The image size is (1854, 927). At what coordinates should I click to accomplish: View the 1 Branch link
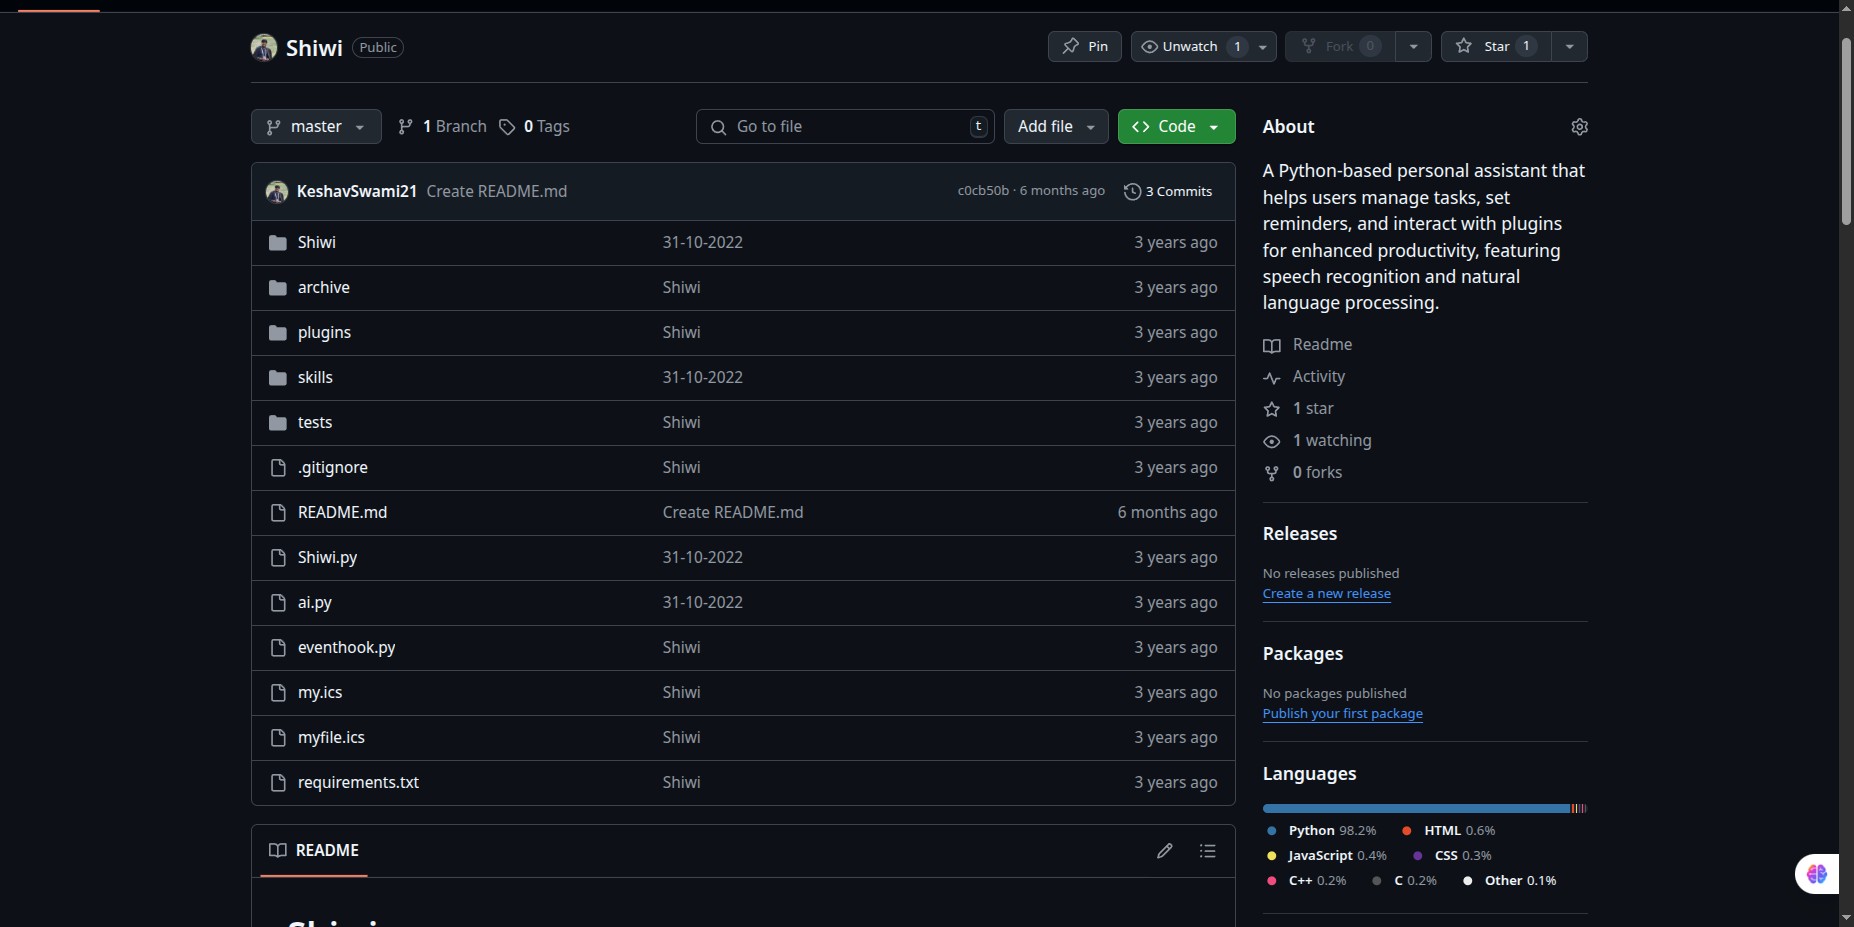pyautogui.click(x=442, y=126)
